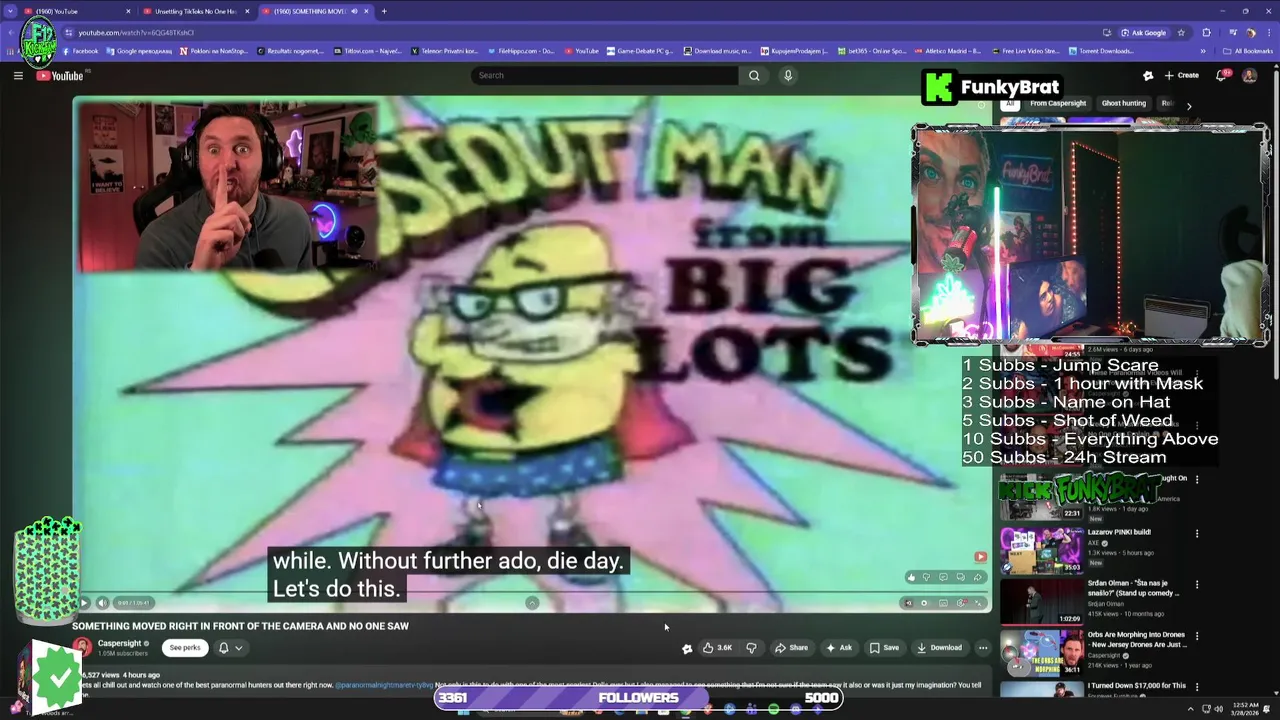
Task: Collapse player controls via center chevron
Action: (532, 602)
